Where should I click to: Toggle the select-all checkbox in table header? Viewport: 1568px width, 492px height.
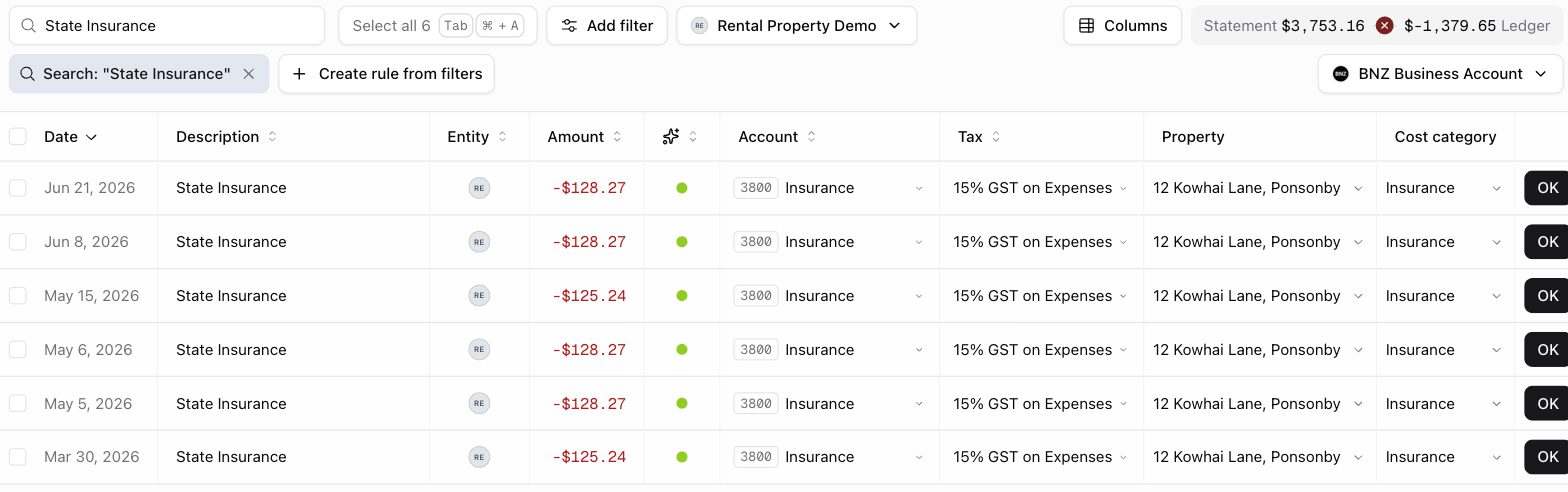click(18, 137)
